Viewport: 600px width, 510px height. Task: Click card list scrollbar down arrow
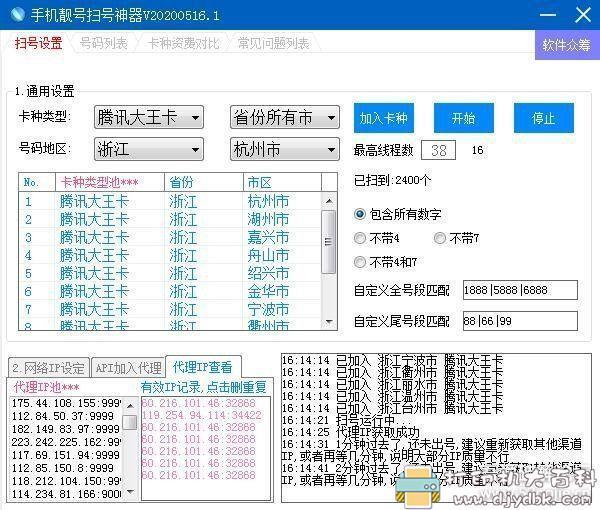coord(329,322)
